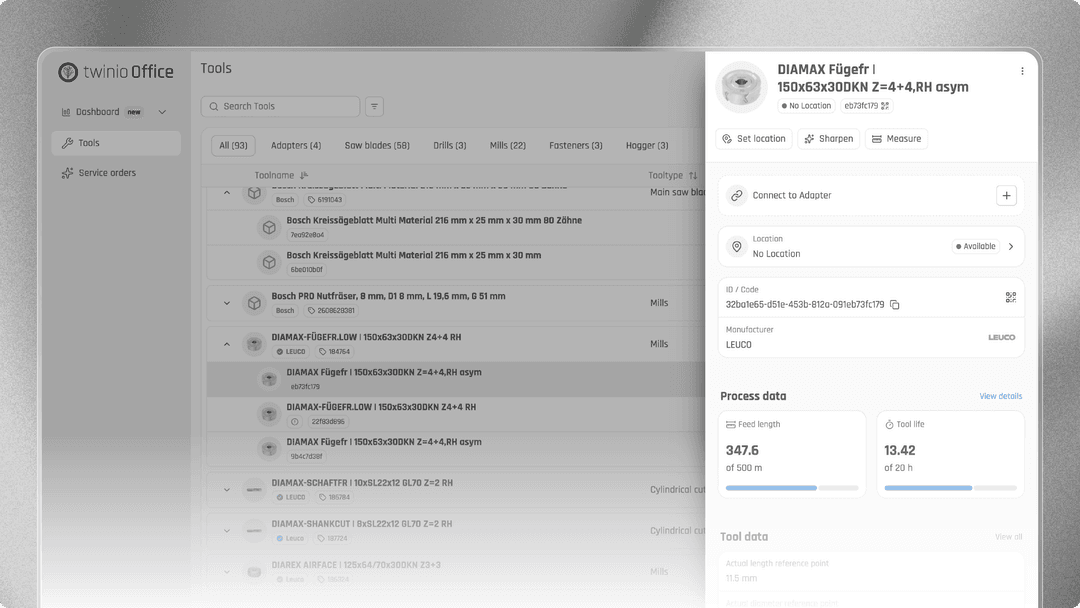This screenshot has height=608, width=1080.
Task: Expand the DIAREX AIRFACE row
Action: [227, 572]
